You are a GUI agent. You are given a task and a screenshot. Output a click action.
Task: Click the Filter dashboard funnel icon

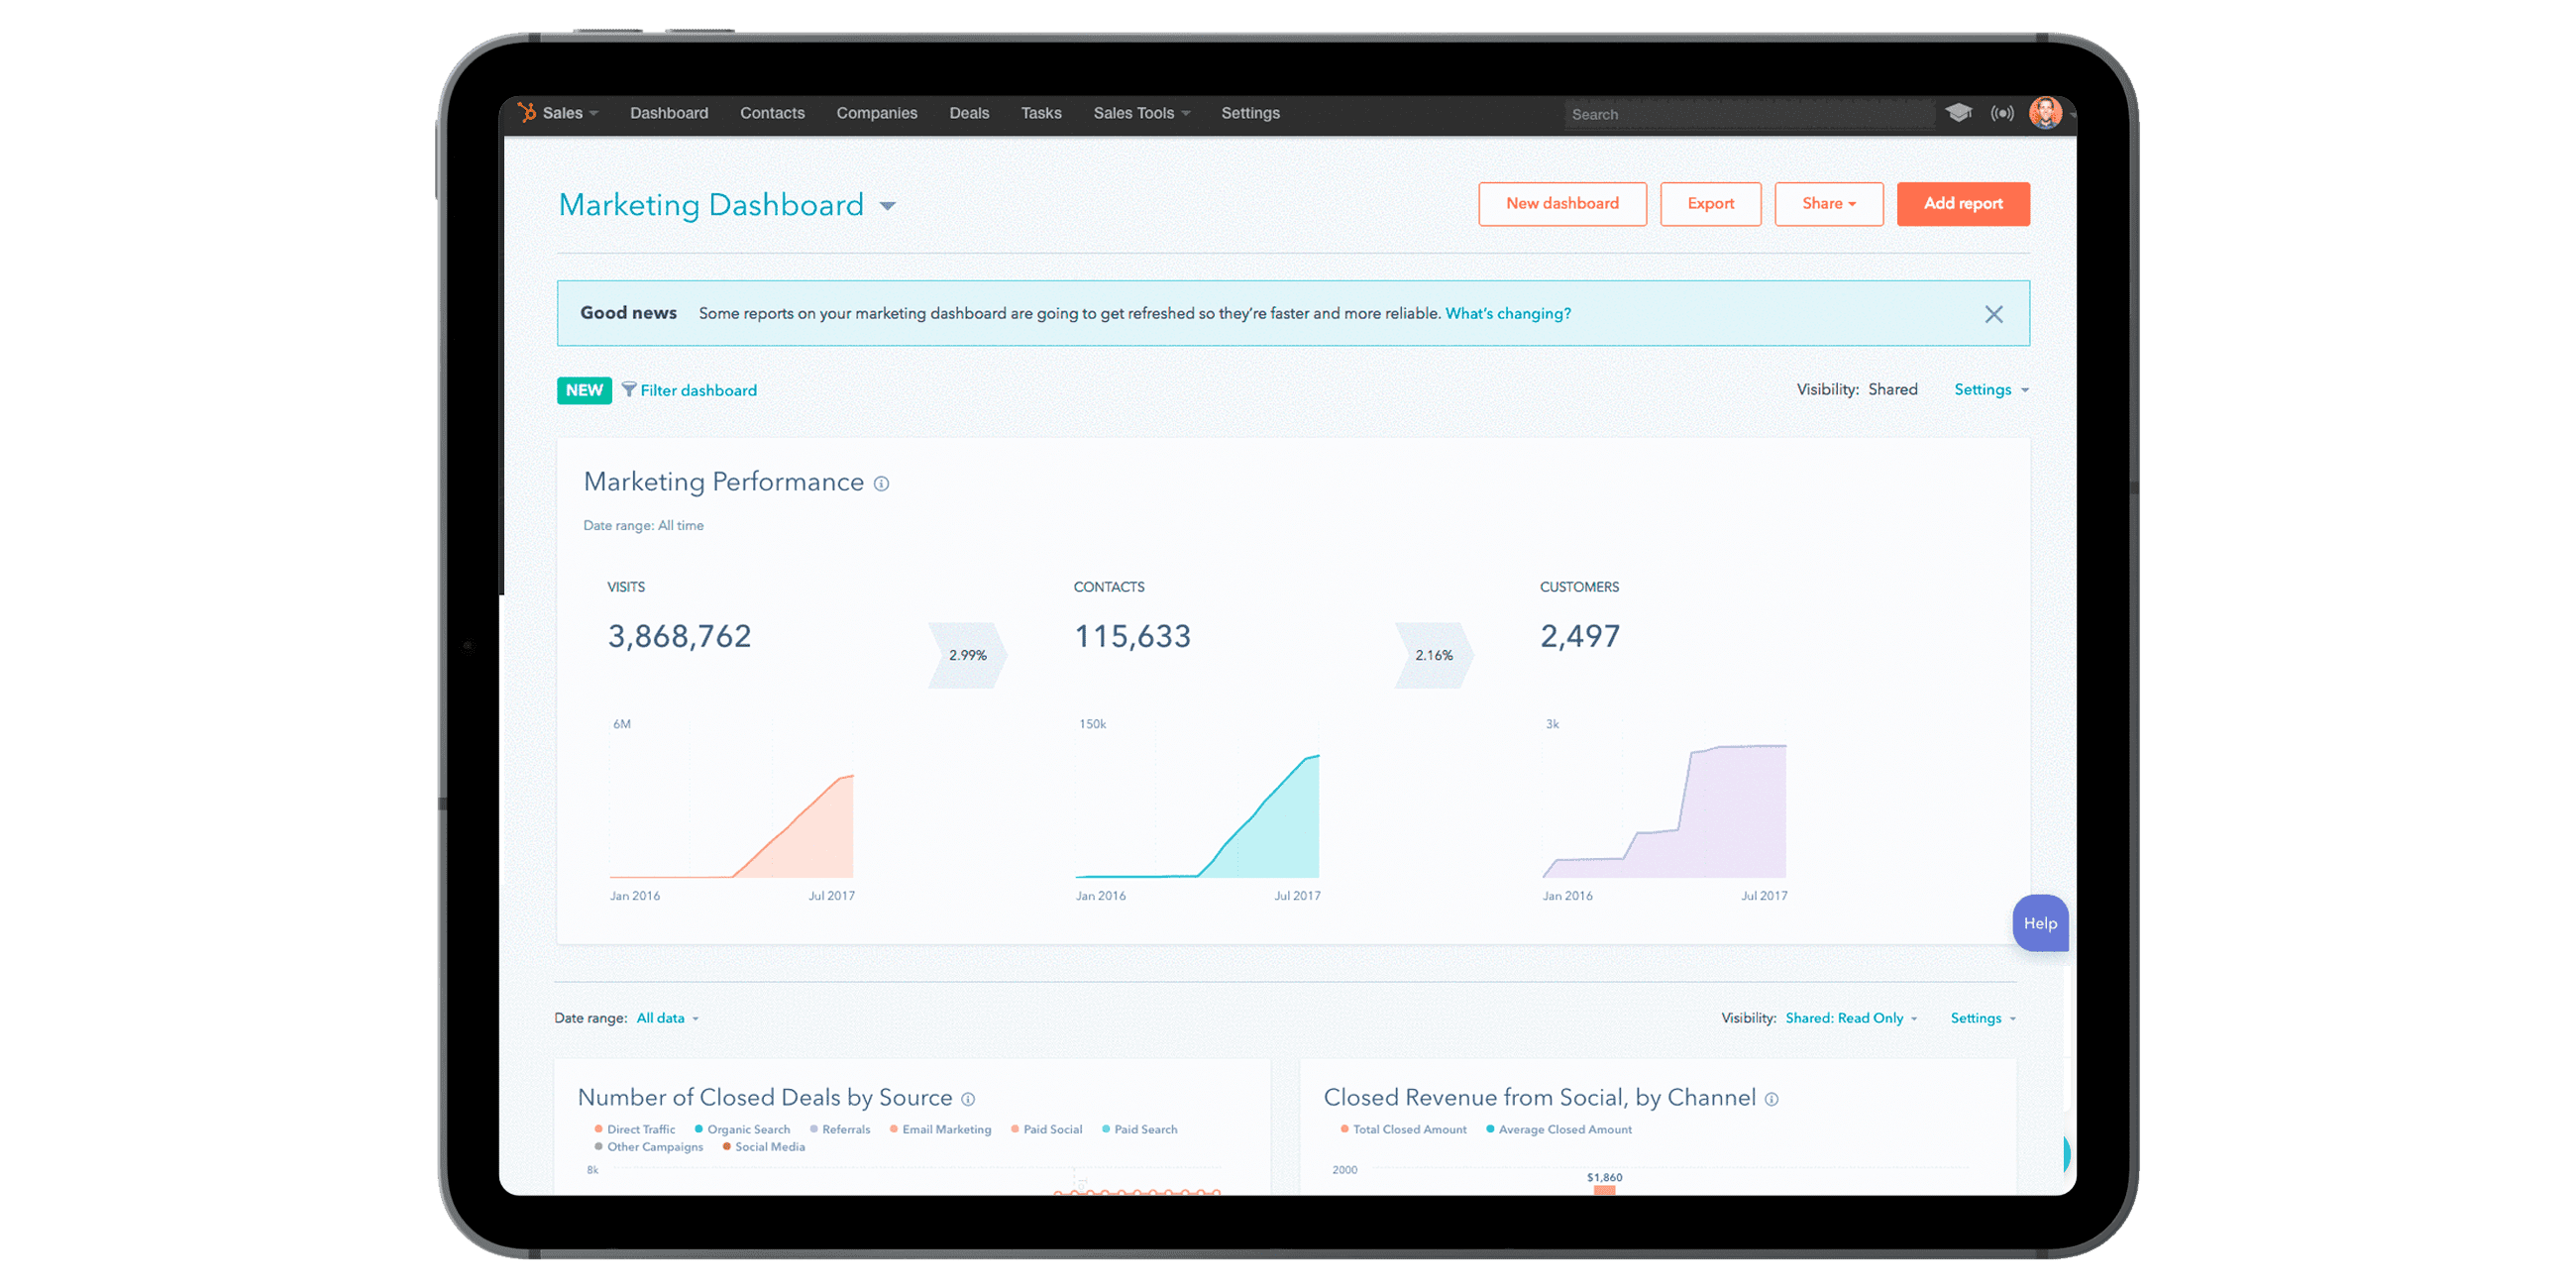(629, 389)
